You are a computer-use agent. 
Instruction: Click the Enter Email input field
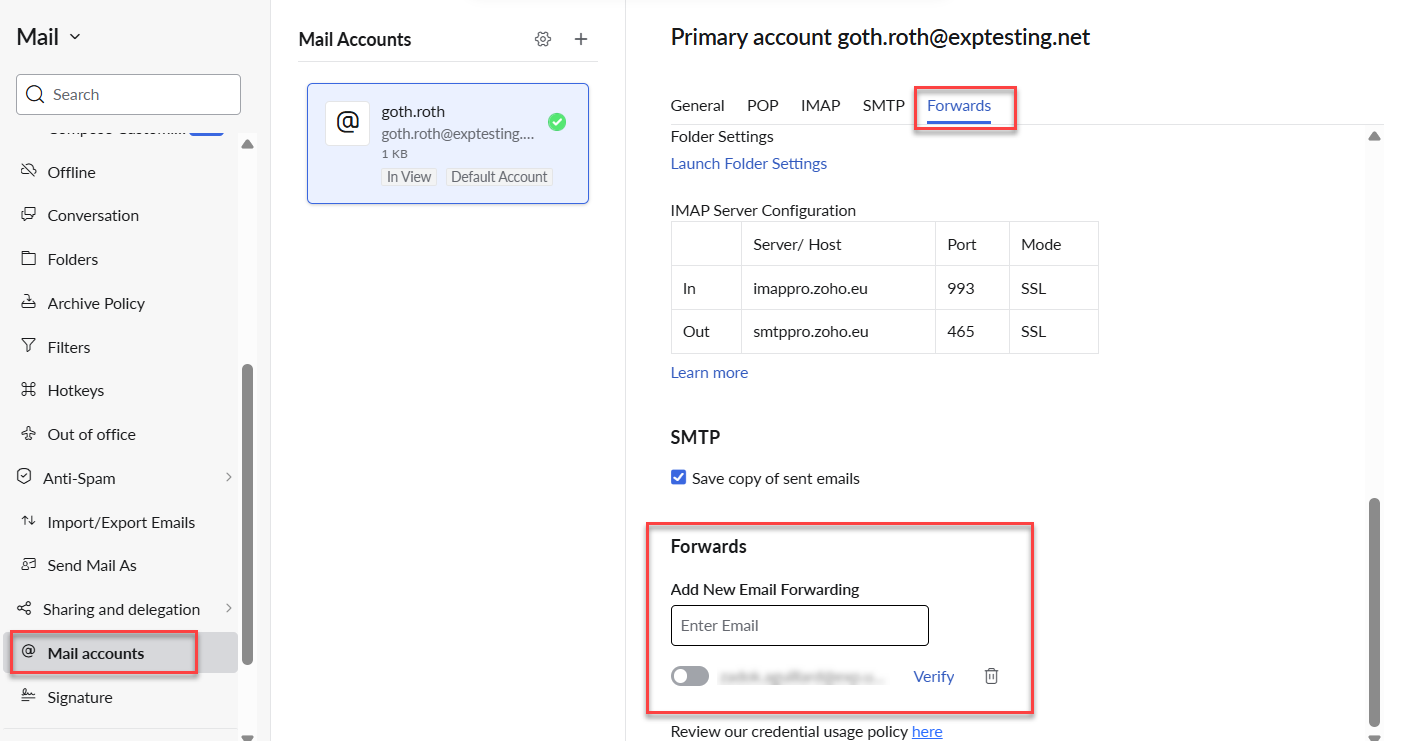point(799,625)
